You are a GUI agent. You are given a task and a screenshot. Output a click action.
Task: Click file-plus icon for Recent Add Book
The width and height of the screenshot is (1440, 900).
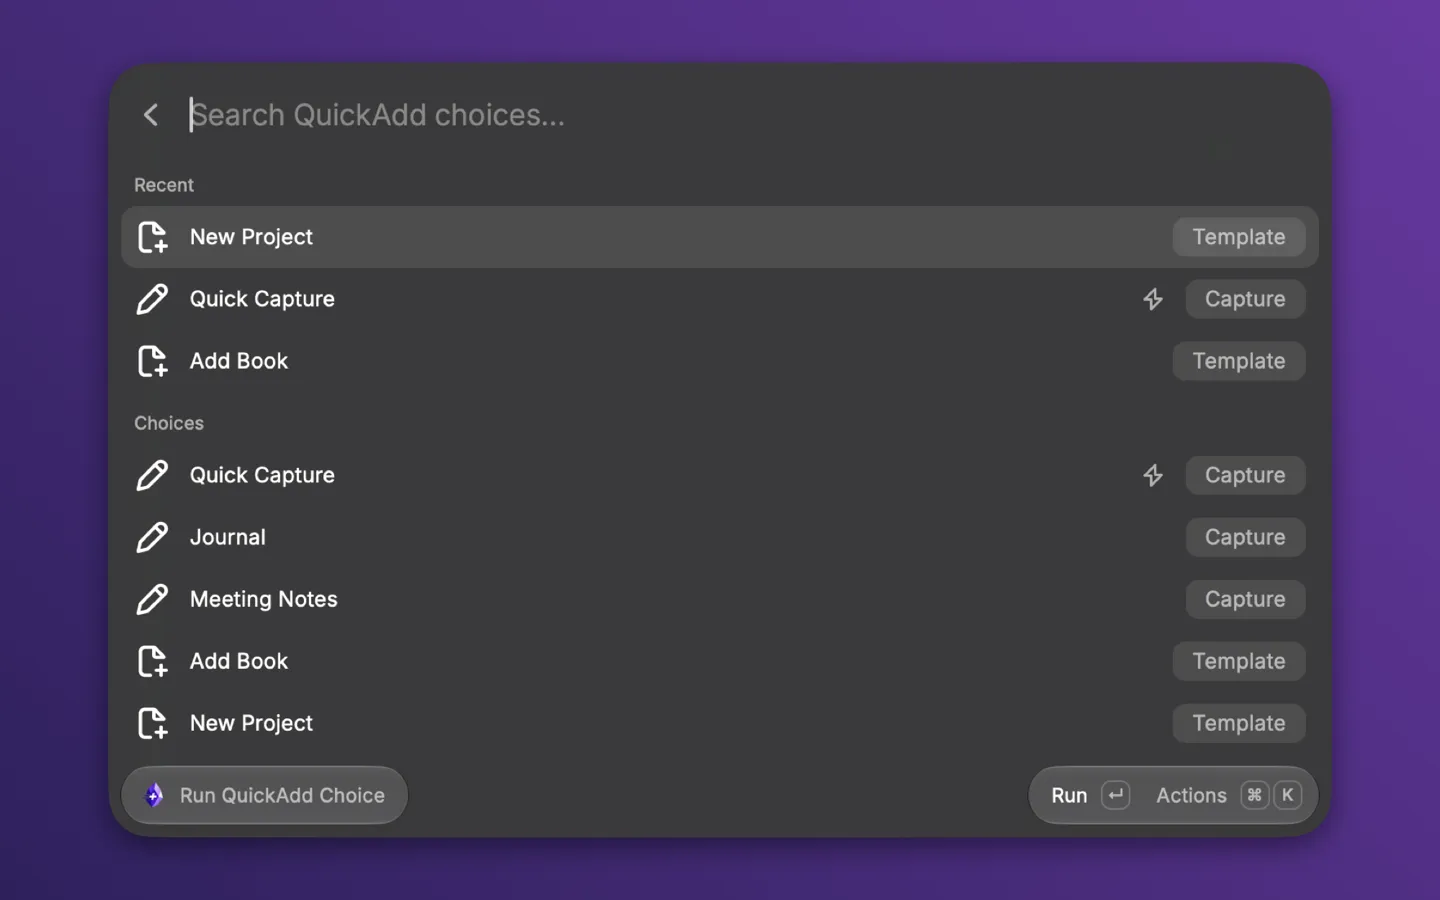[x=152, y=361]
